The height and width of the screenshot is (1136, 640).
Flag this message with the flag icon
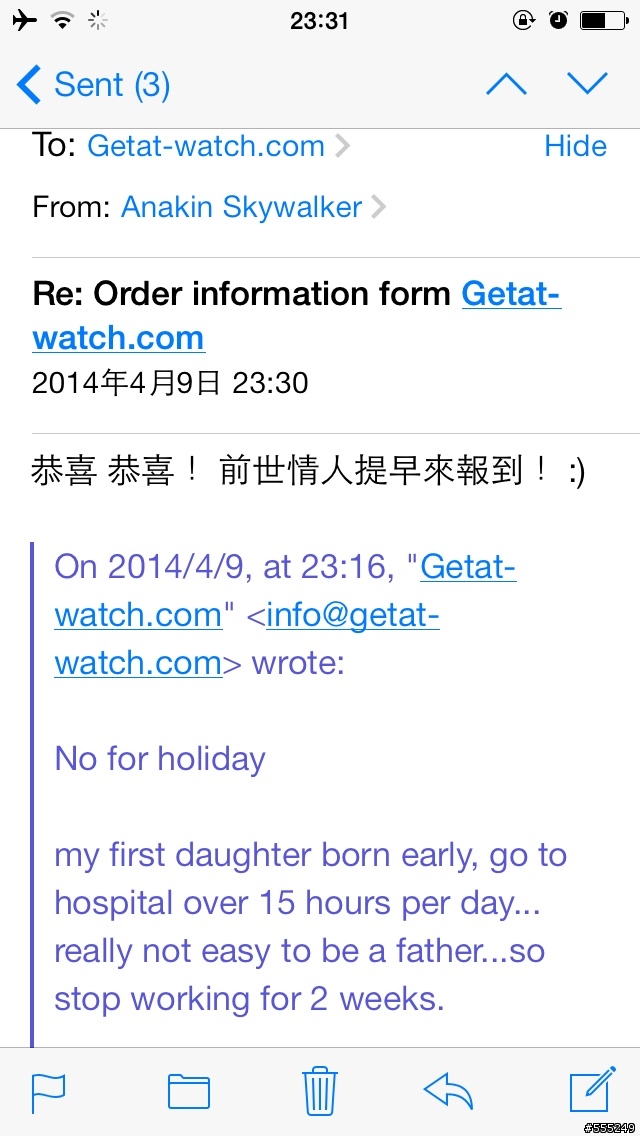pos(49,1092)
